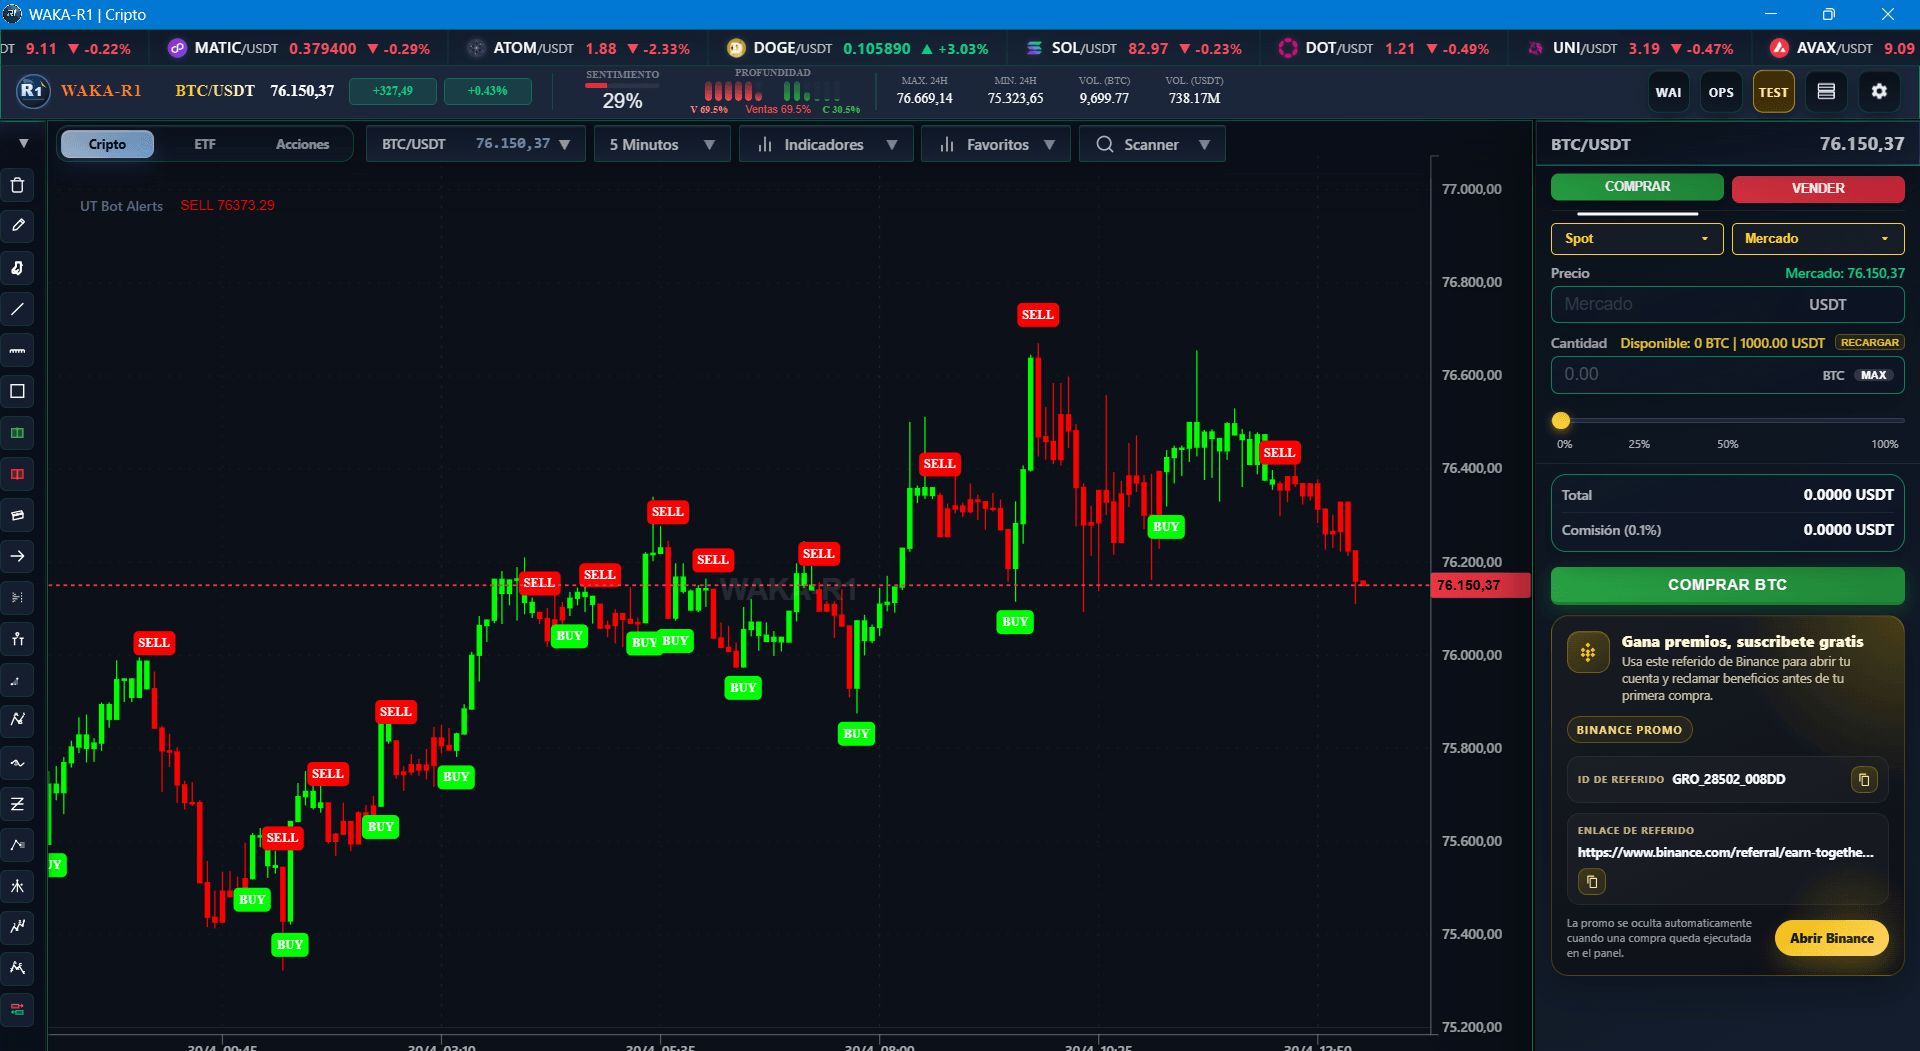Select the sine wave tool
Image resolution: width=1920 pixels, height=1051 pixels.
[17, 763]
